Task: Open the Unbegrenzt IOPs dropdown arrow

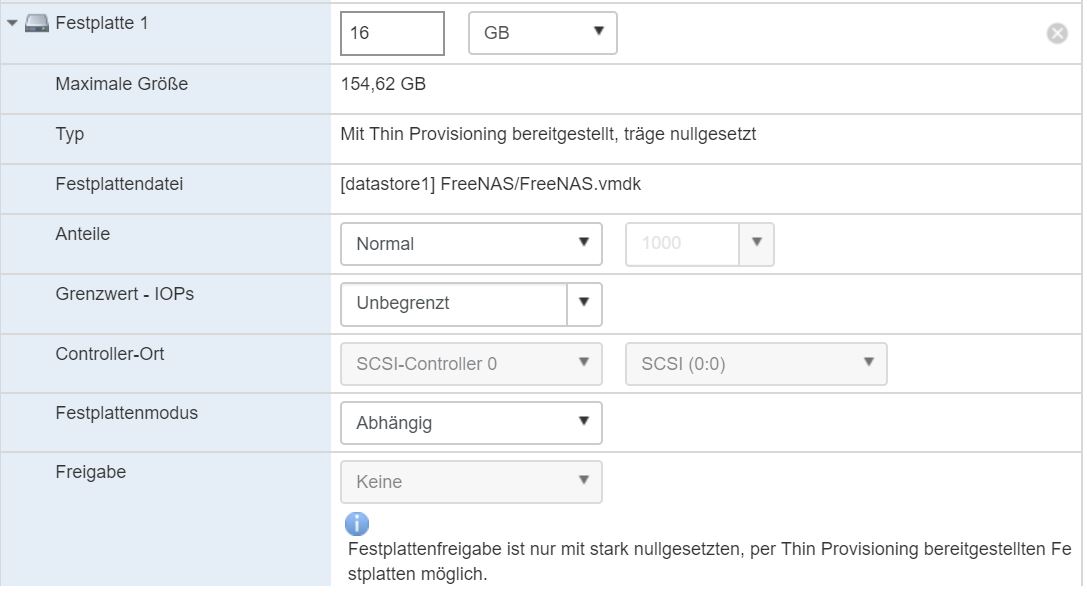Action: tap(585, 303)
